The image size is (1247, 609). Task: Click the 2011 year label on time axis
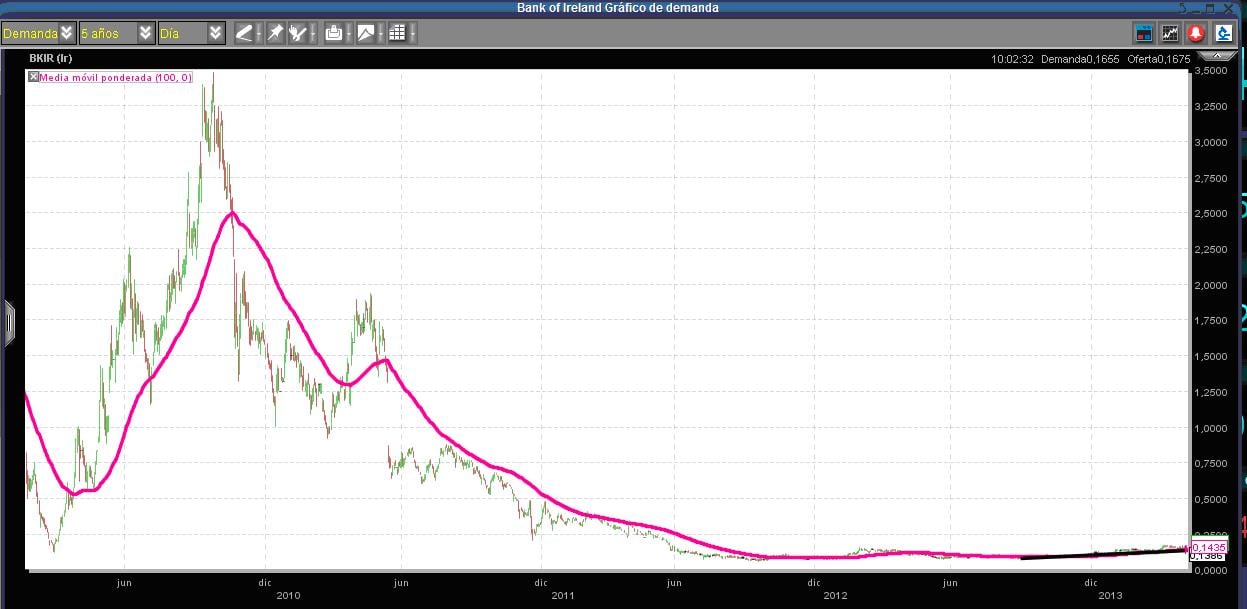(564, 595)
